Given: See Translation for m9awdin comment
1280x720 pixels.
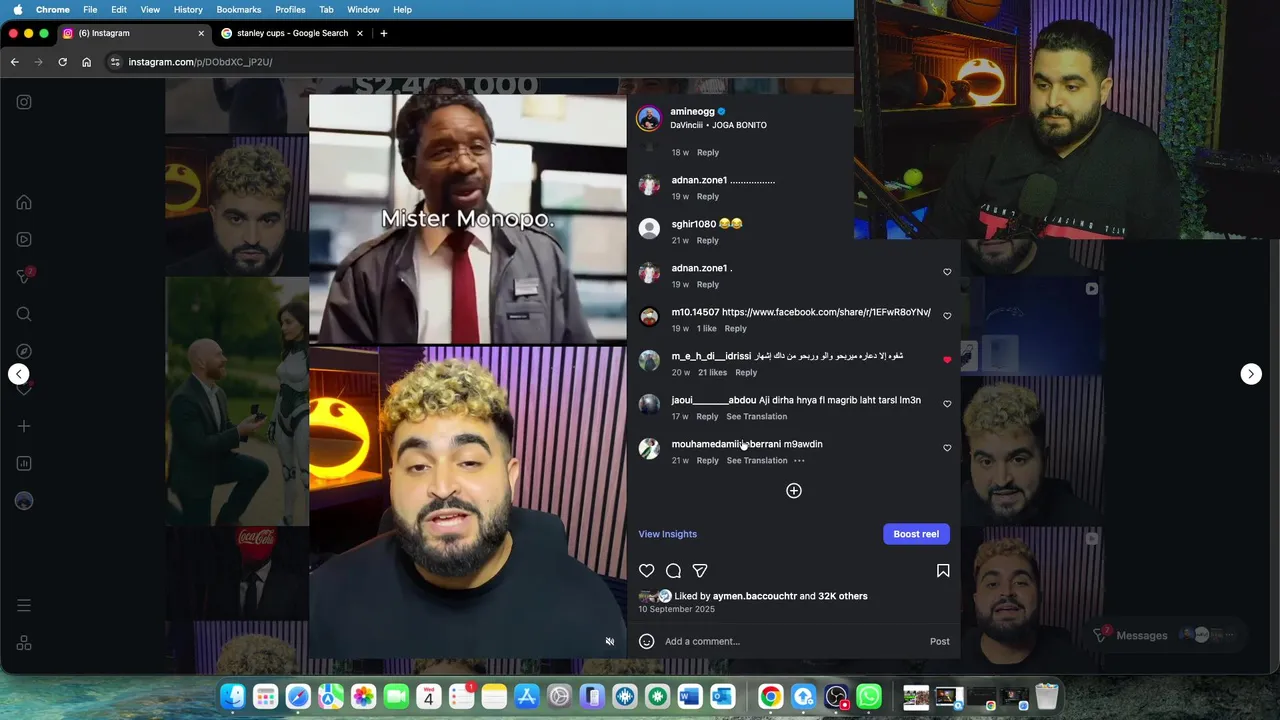Looking at the screenshot, I should 757,461.
